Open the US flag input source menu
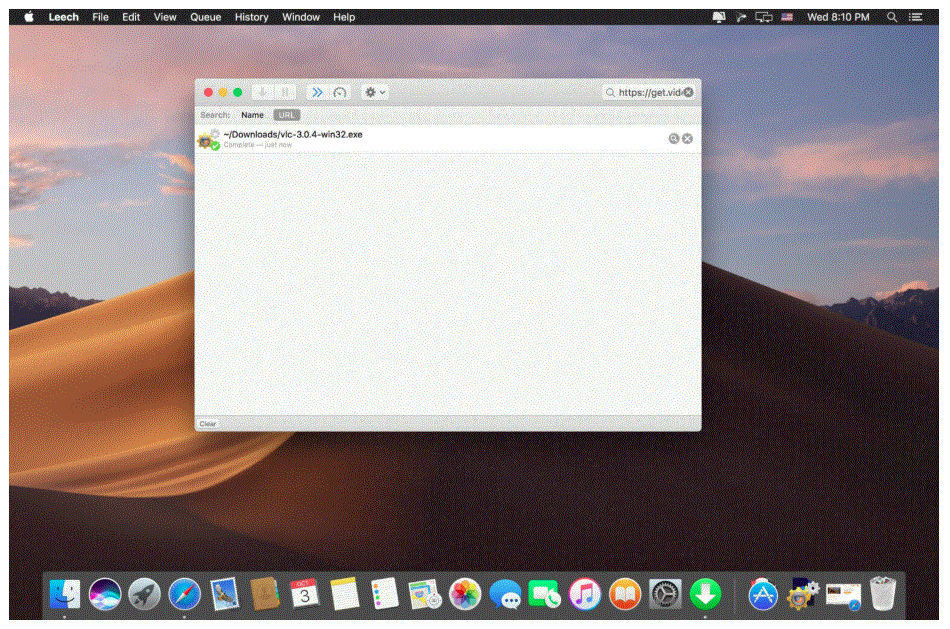 pyautogui.click(x=787, y=17)
